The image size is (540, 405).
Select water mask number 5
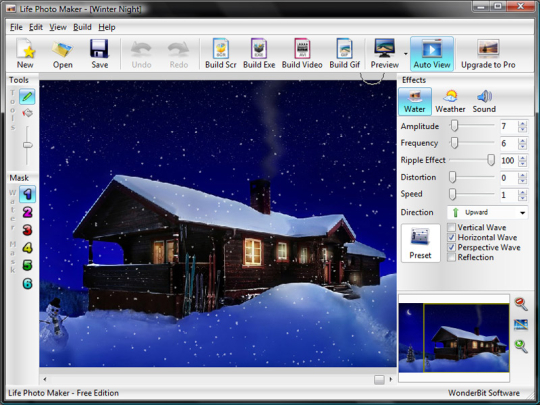point(27,266)
